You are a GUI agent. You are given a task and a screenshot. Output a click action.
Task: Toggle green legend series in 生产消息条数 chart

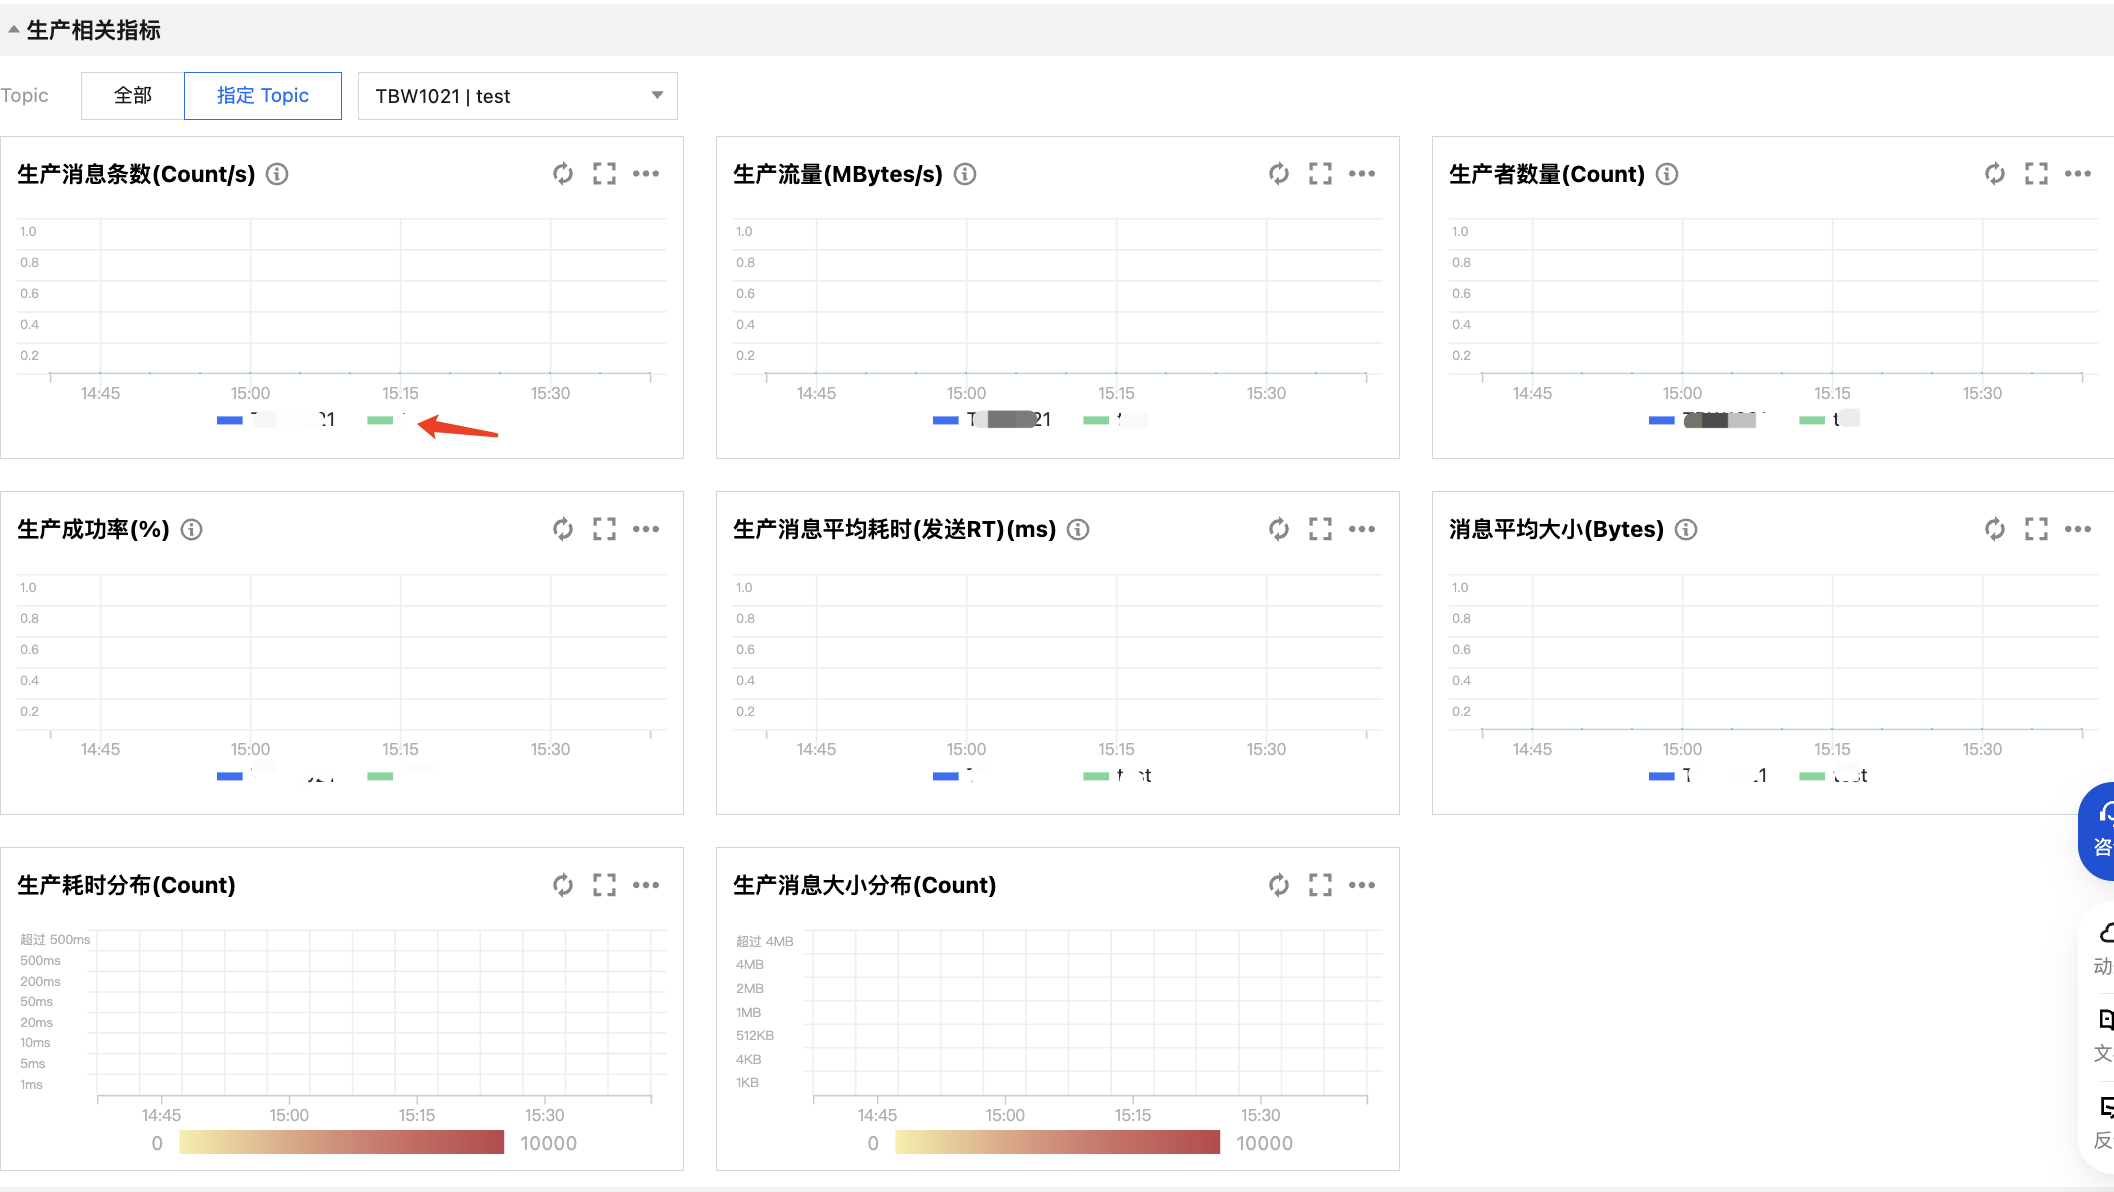tap(381, 420)
